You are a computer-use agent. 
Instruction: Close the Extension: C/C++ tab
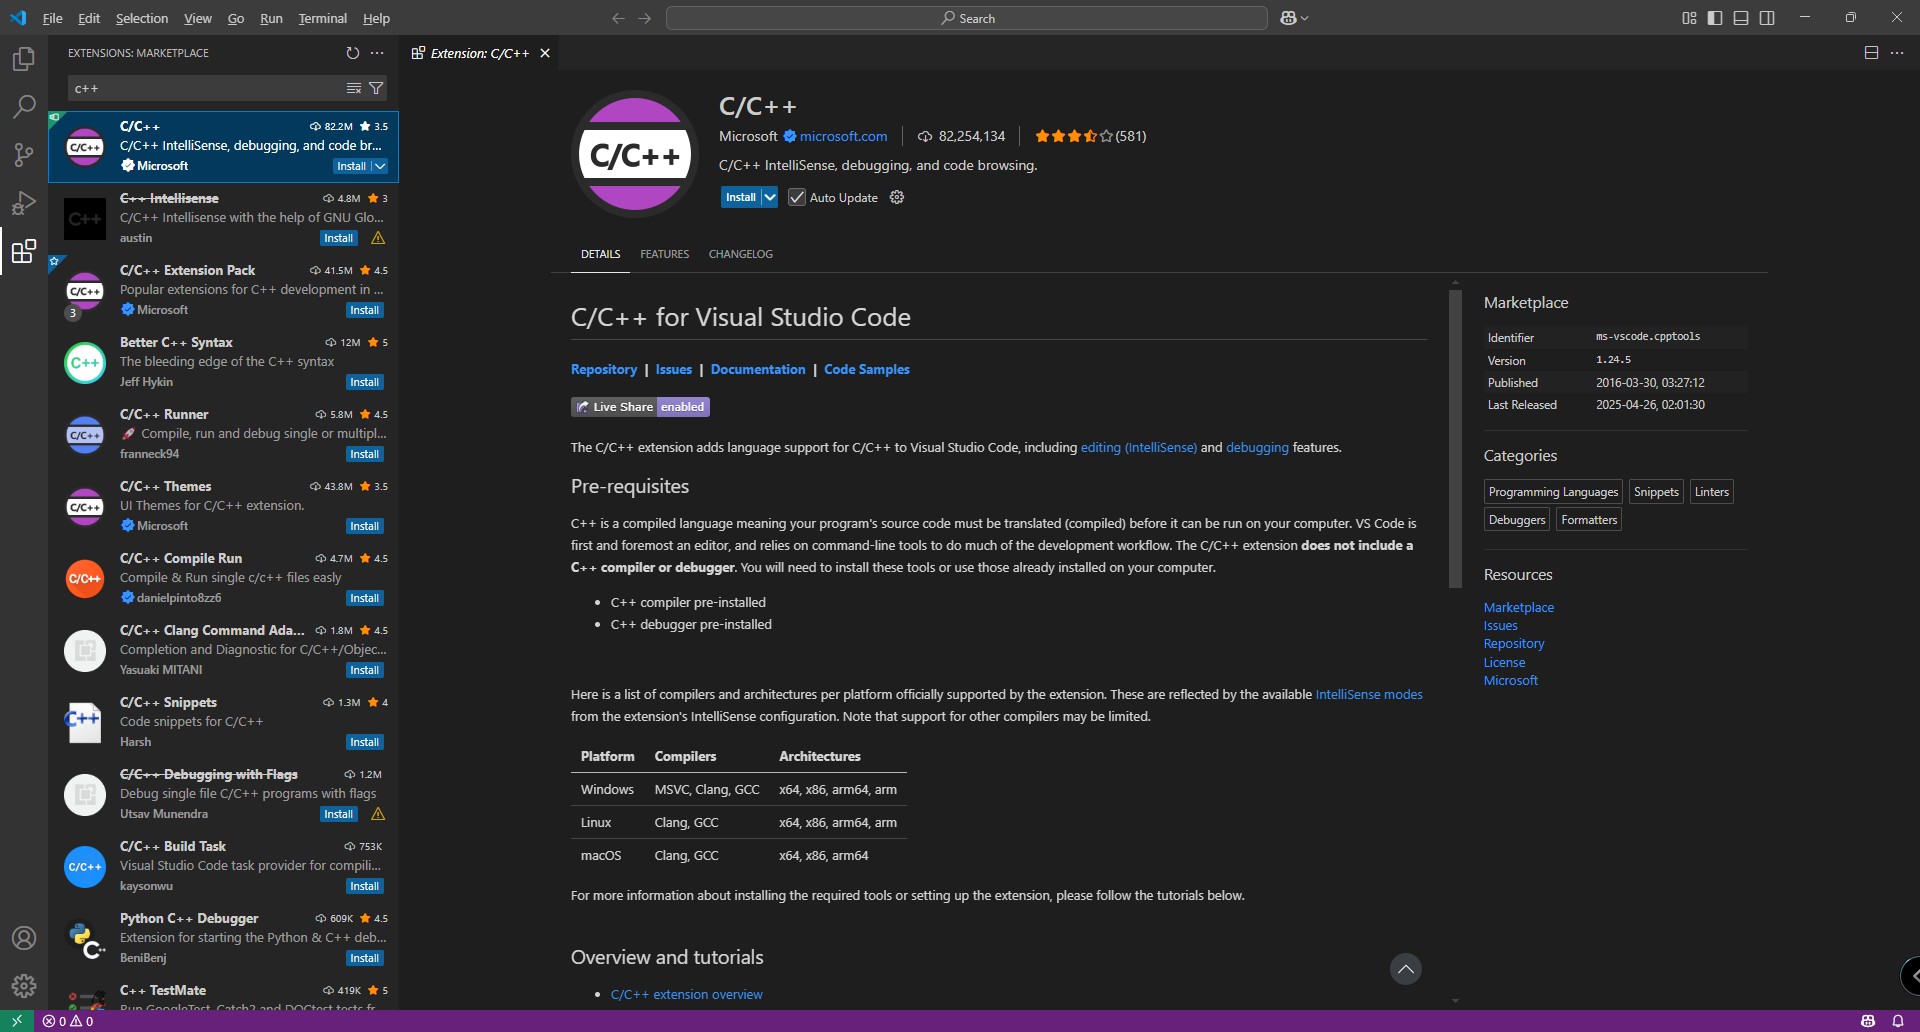coord(545,53)
